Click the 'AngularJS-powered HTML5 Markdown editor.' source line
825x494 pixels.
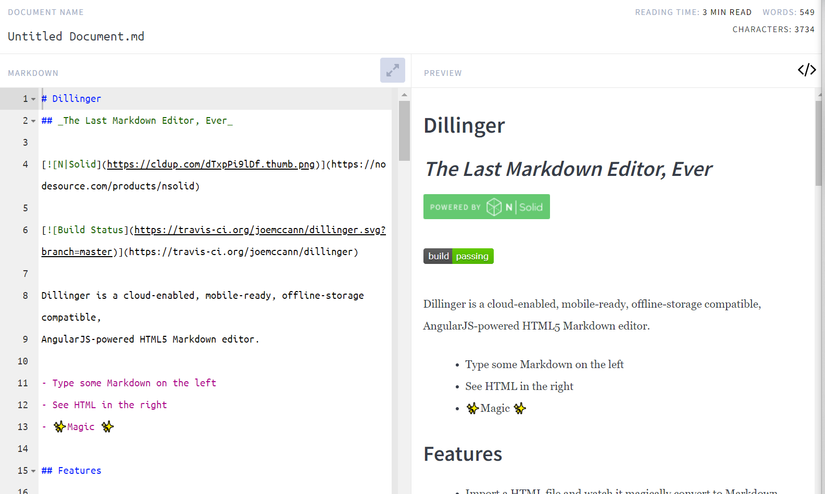click(150, 339)
